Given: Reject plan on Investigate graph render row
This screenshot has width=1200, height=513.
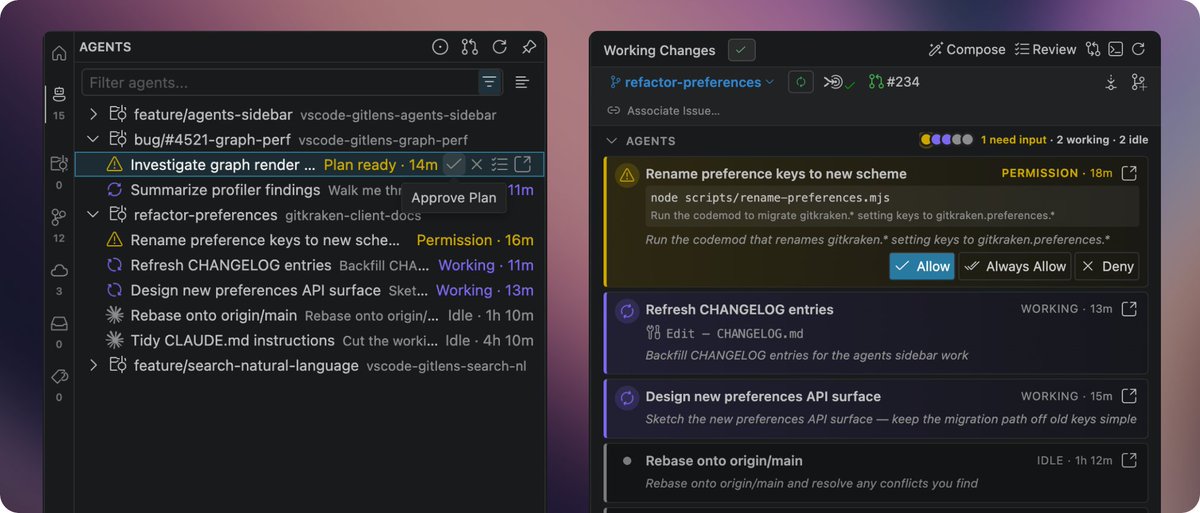Looking at the screenshot, I should [x=477, y=164].
